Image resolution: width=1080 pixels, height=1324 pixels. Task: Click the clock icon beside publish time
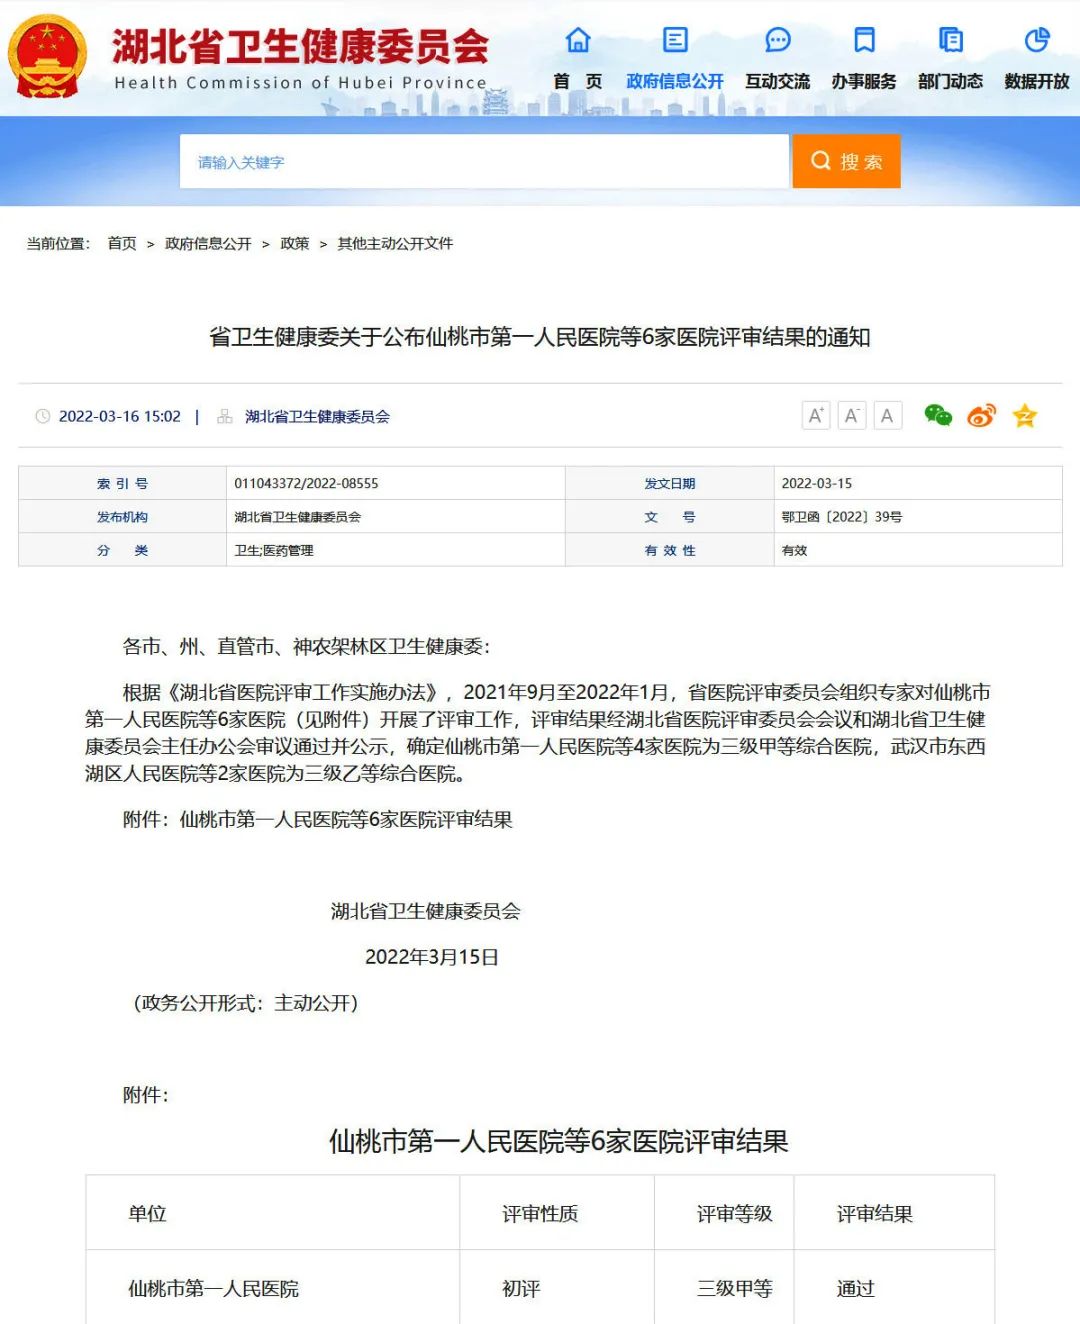(43, 416)
